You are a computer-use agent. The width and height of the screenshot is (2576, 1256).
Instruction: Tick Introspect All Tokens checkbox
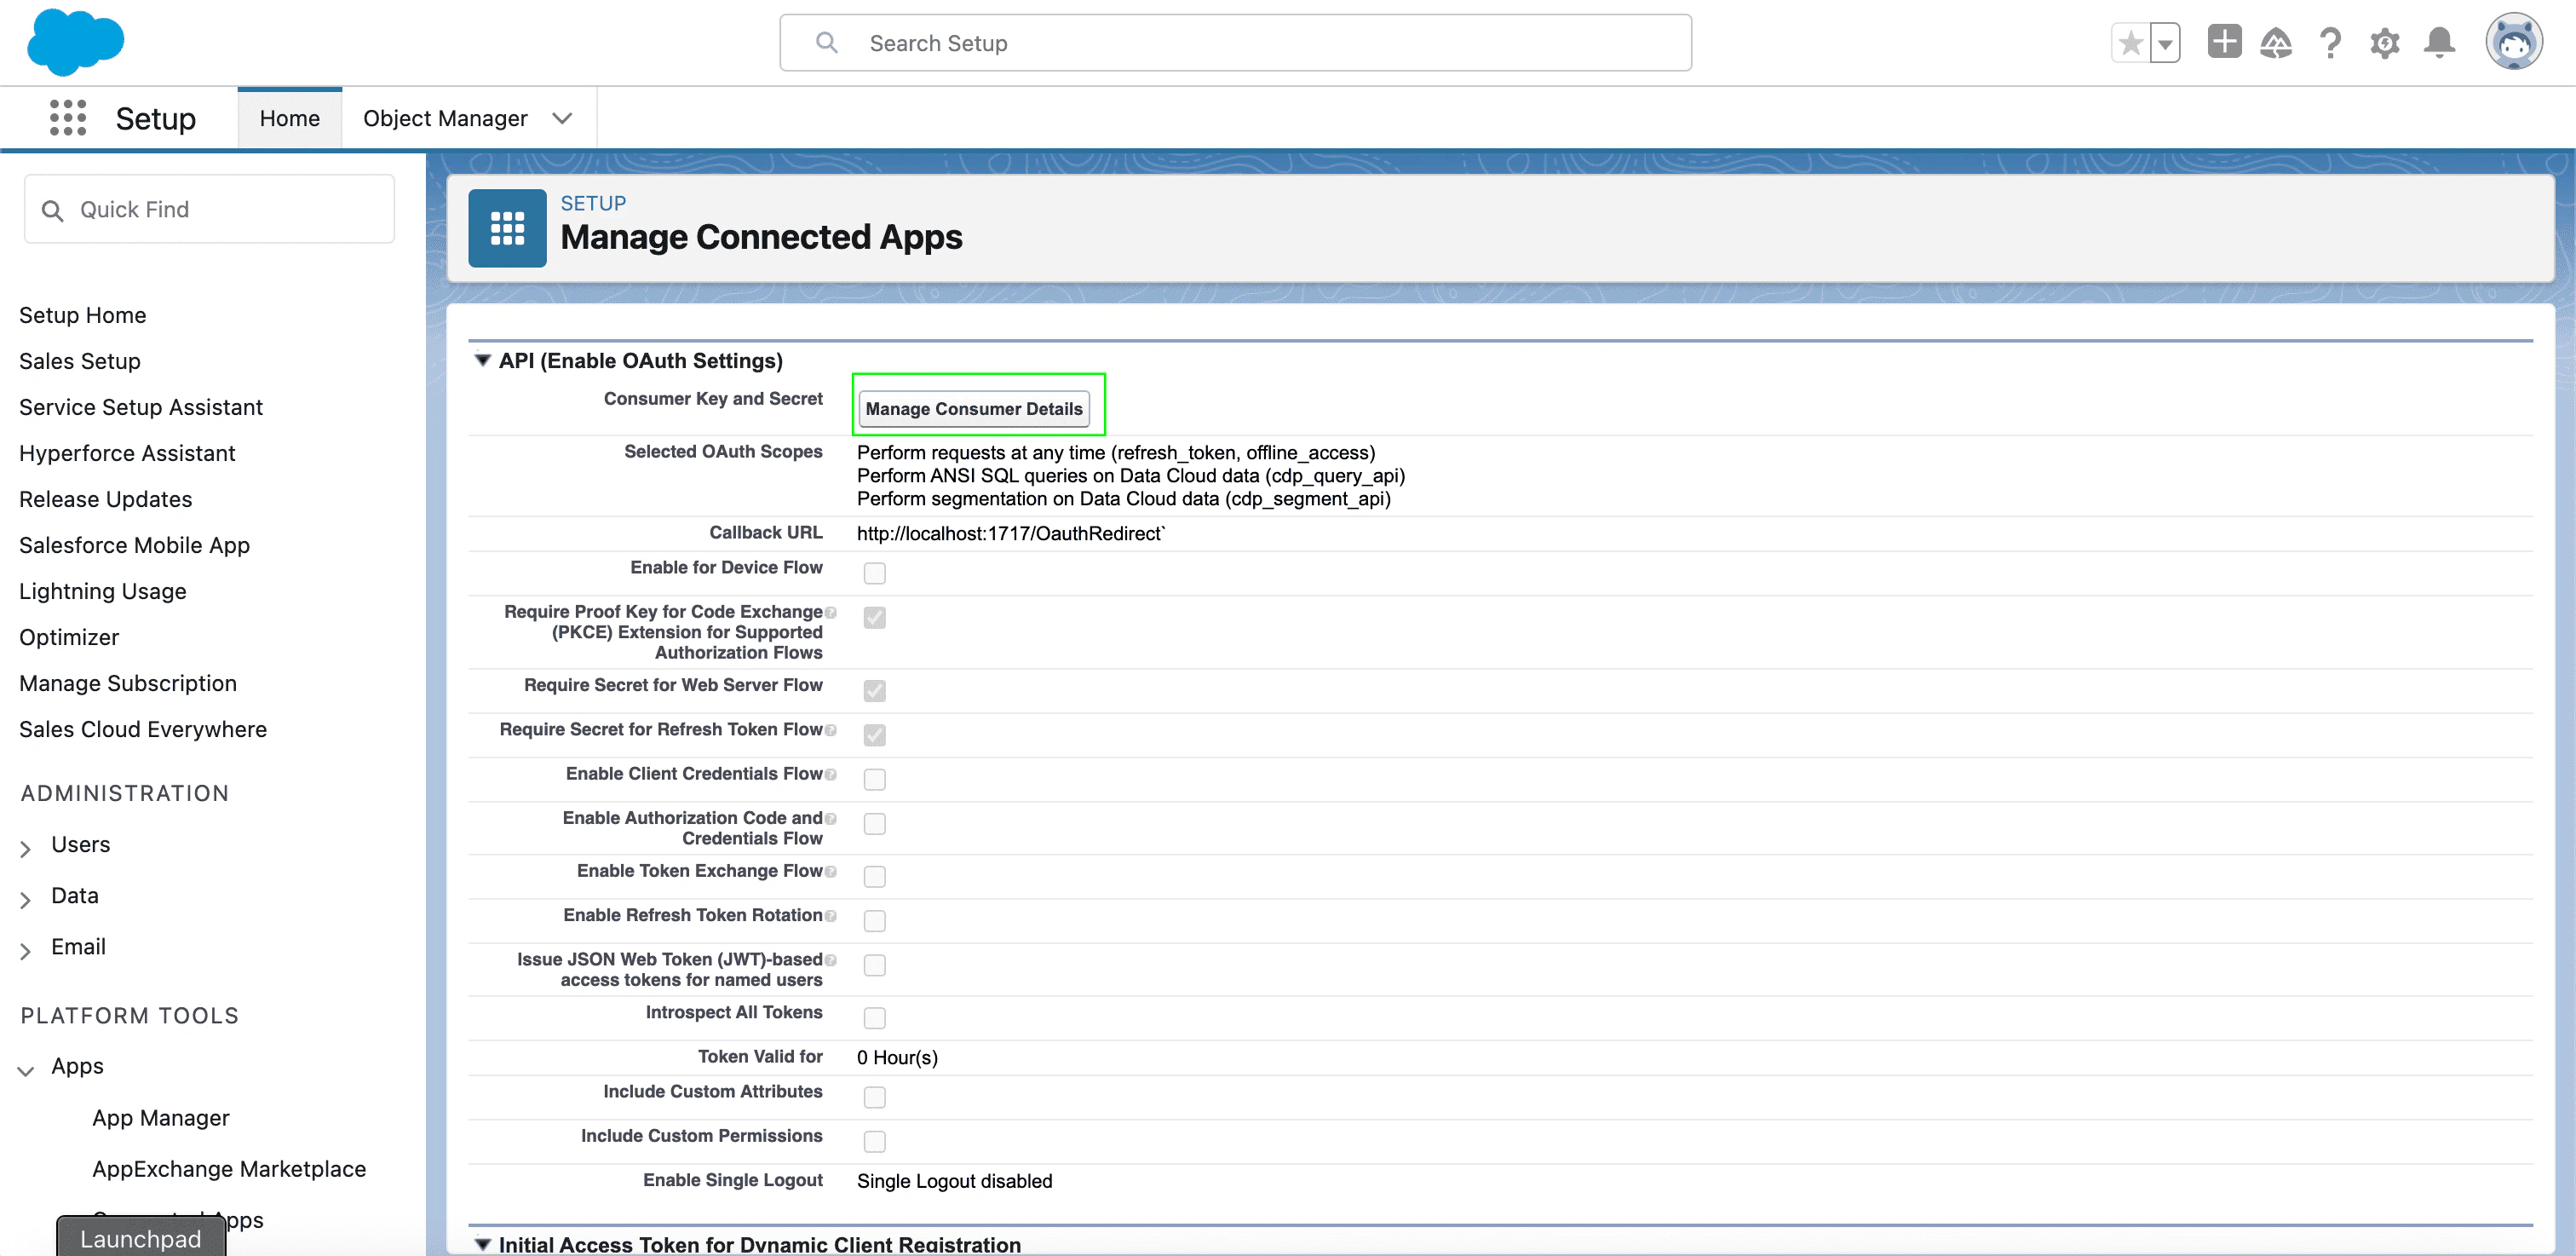874,1018
